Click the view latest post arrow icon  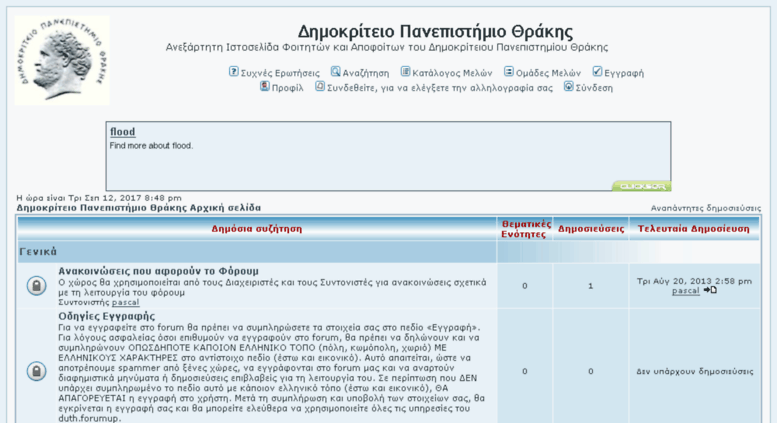tap(710, 290)
